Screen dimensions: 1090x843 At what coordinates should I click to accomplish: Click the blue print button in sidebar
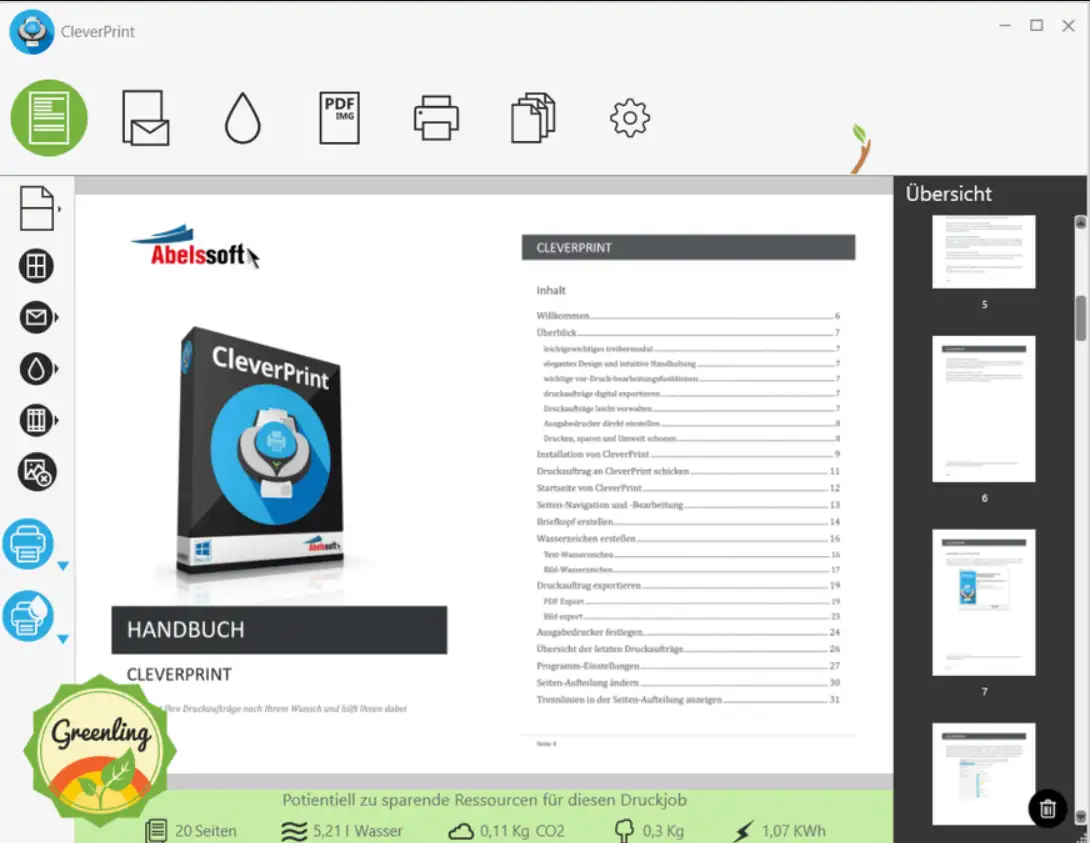(x=28, y=545)
